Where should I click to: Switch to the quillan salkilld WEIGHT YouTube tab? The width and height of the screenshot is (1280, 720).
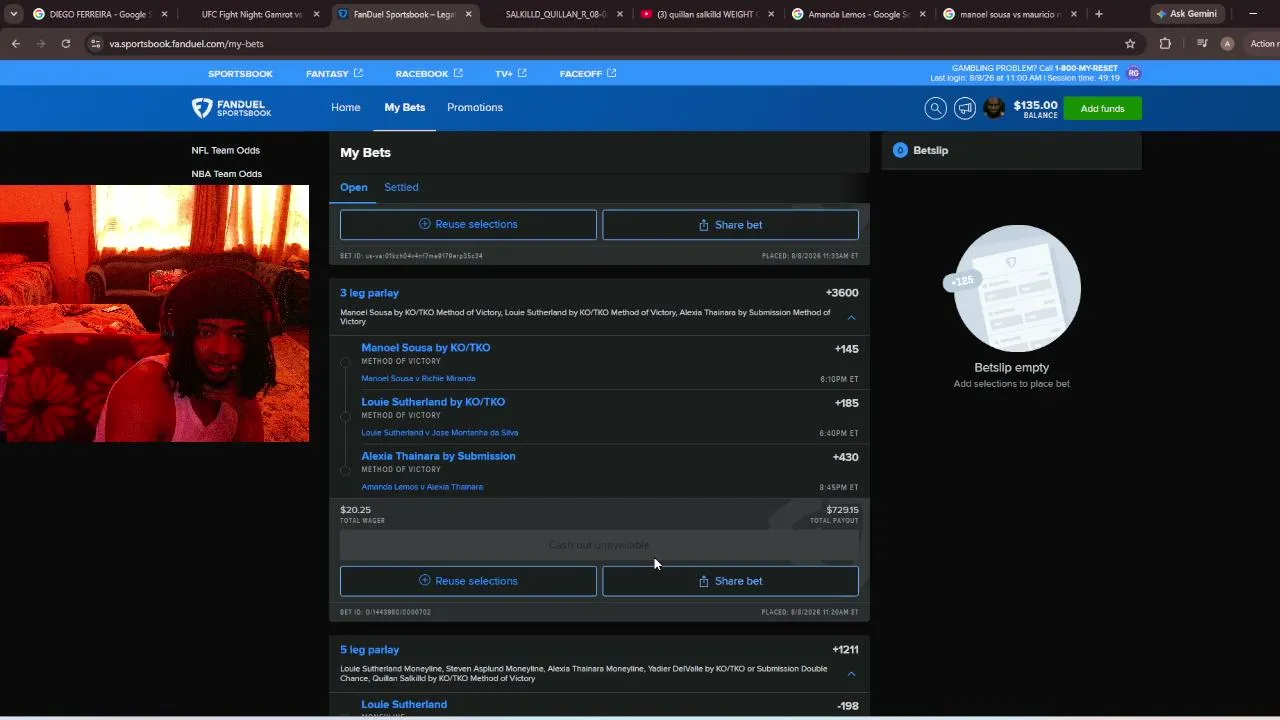707,14
